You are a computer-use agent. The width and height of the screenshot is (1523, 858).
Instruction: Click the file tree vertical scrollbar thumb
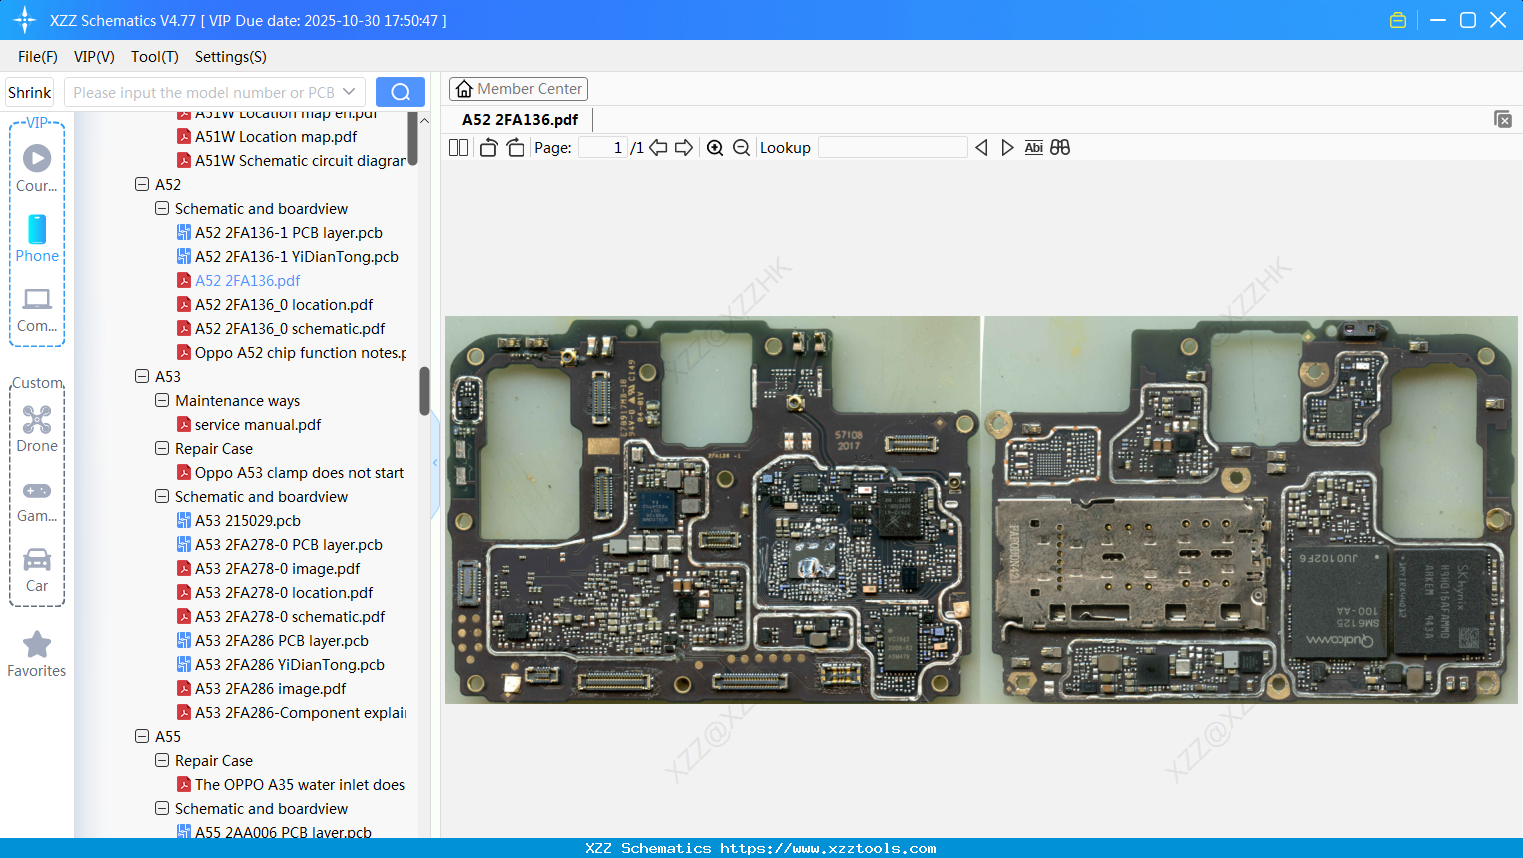tap(424, 391)
